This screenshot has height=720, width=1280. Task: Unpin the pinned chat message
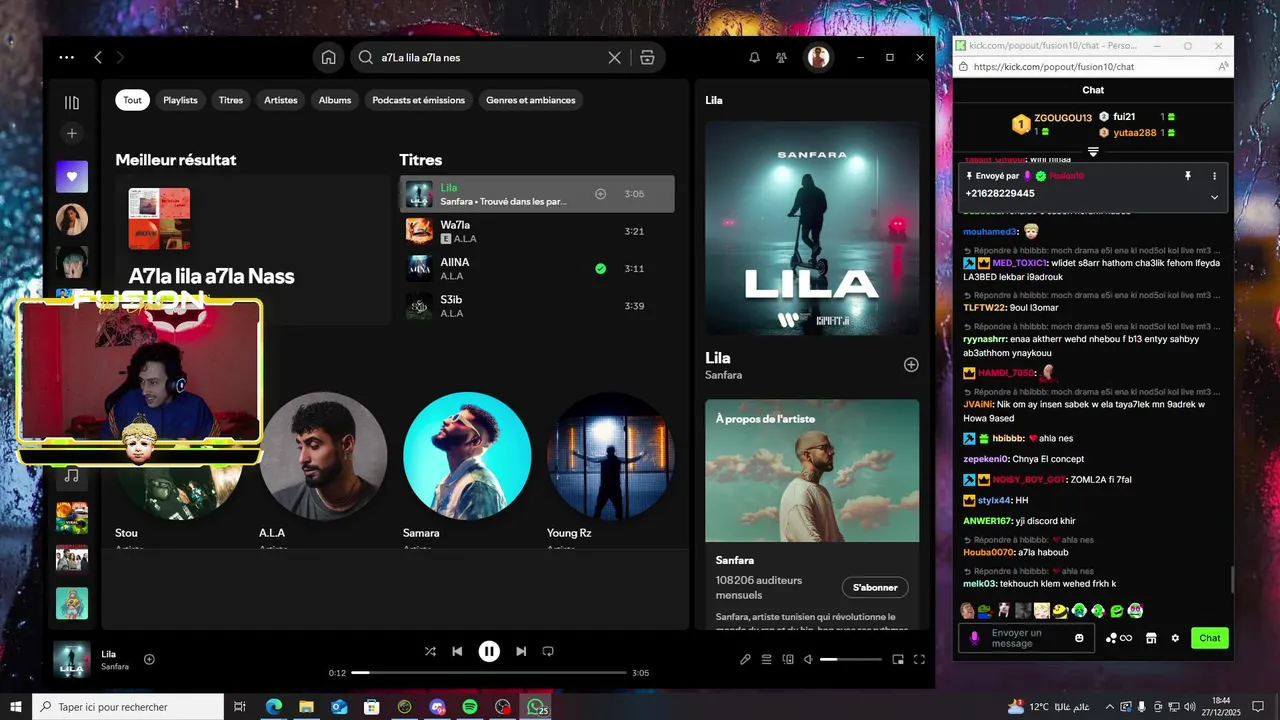(1188, 176)
